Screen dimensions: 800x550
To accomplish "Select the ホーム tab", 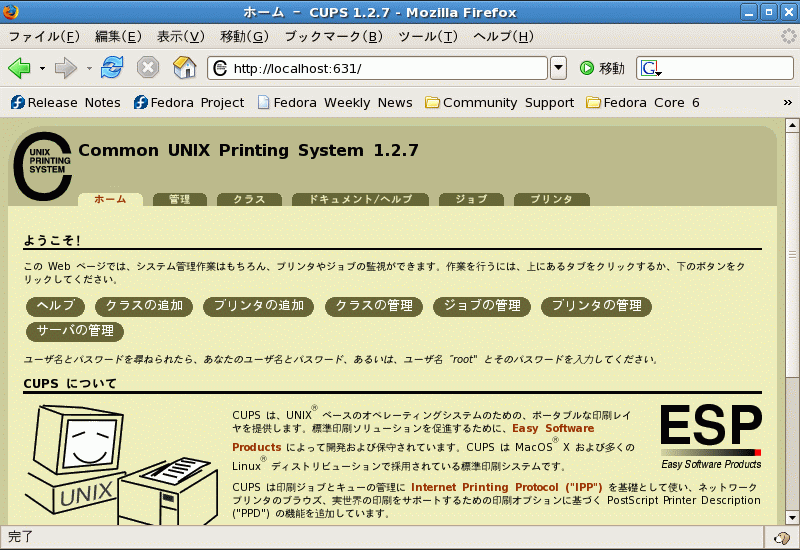I will [110, 199].
